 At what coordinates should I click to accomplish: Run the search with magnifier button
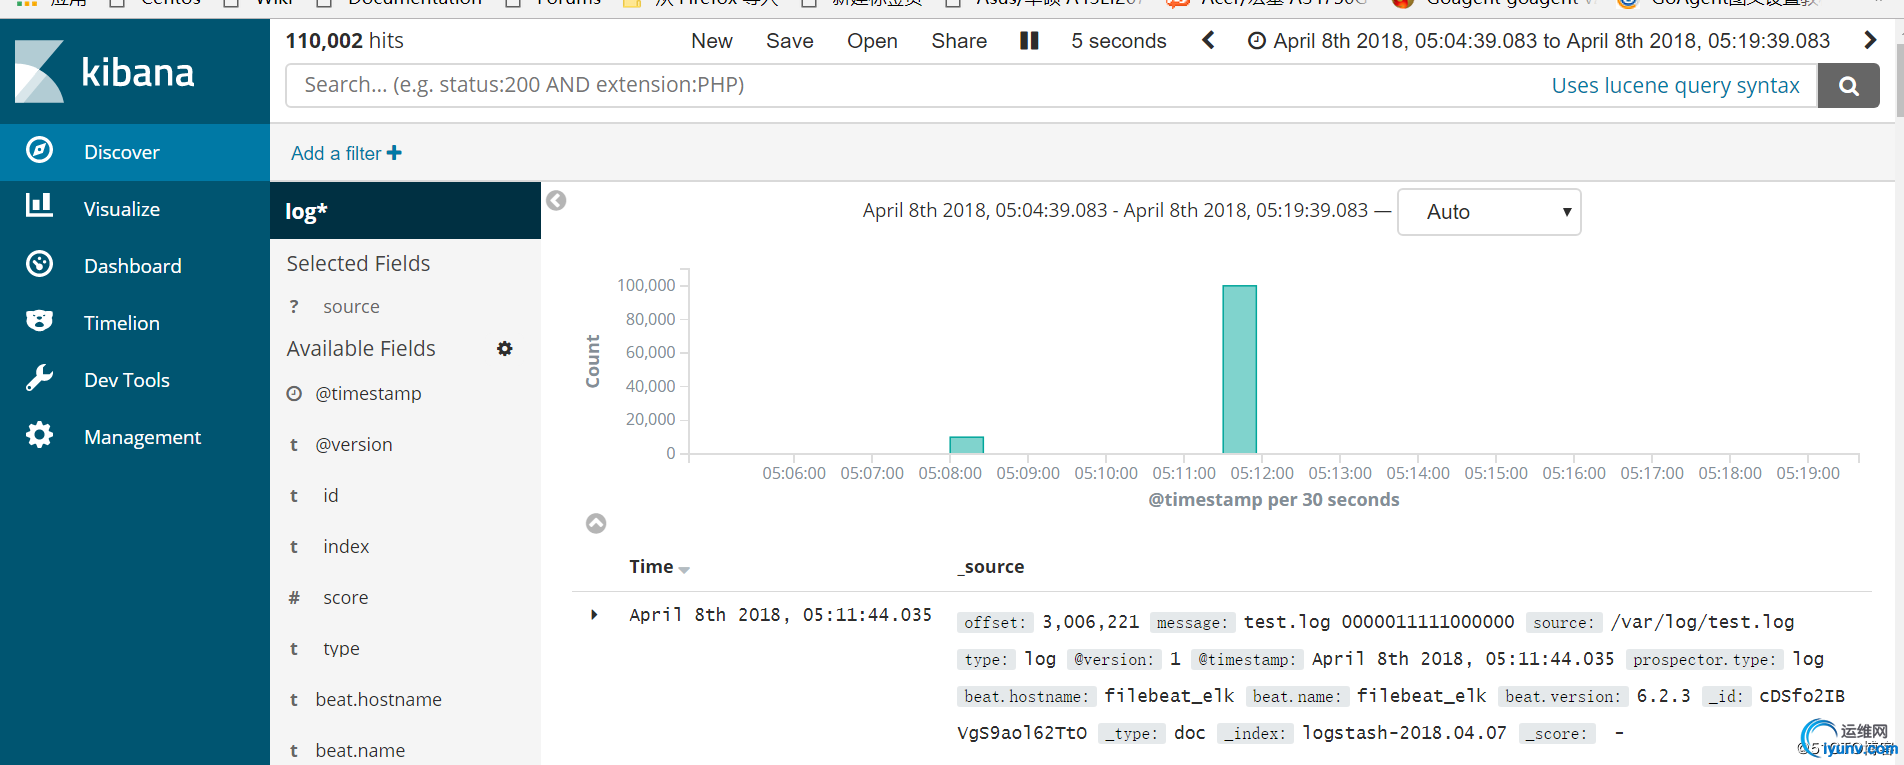point(1849,86)
